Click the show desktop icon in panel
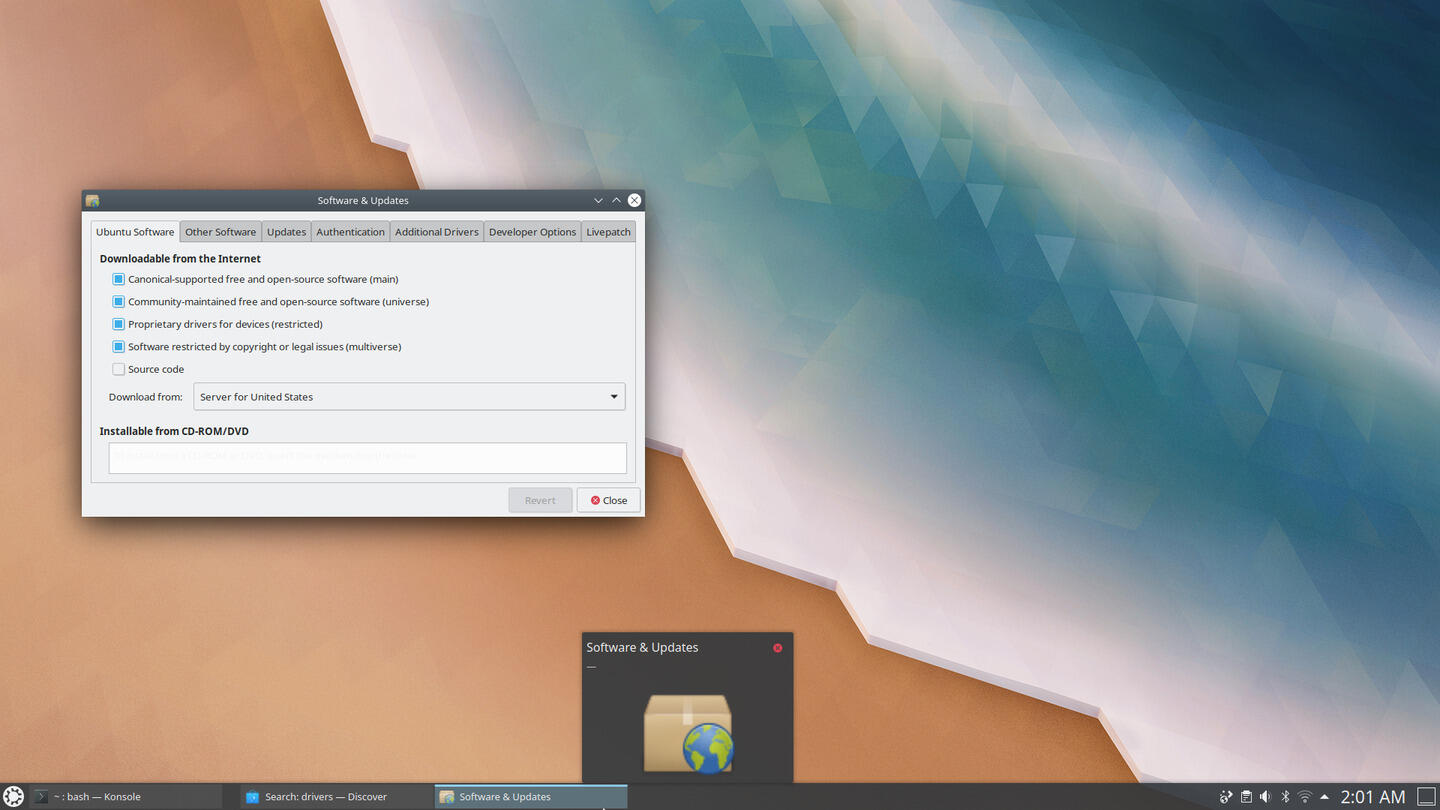The height and width of the screenshot is (810, 1440). tap(1427, 797)
